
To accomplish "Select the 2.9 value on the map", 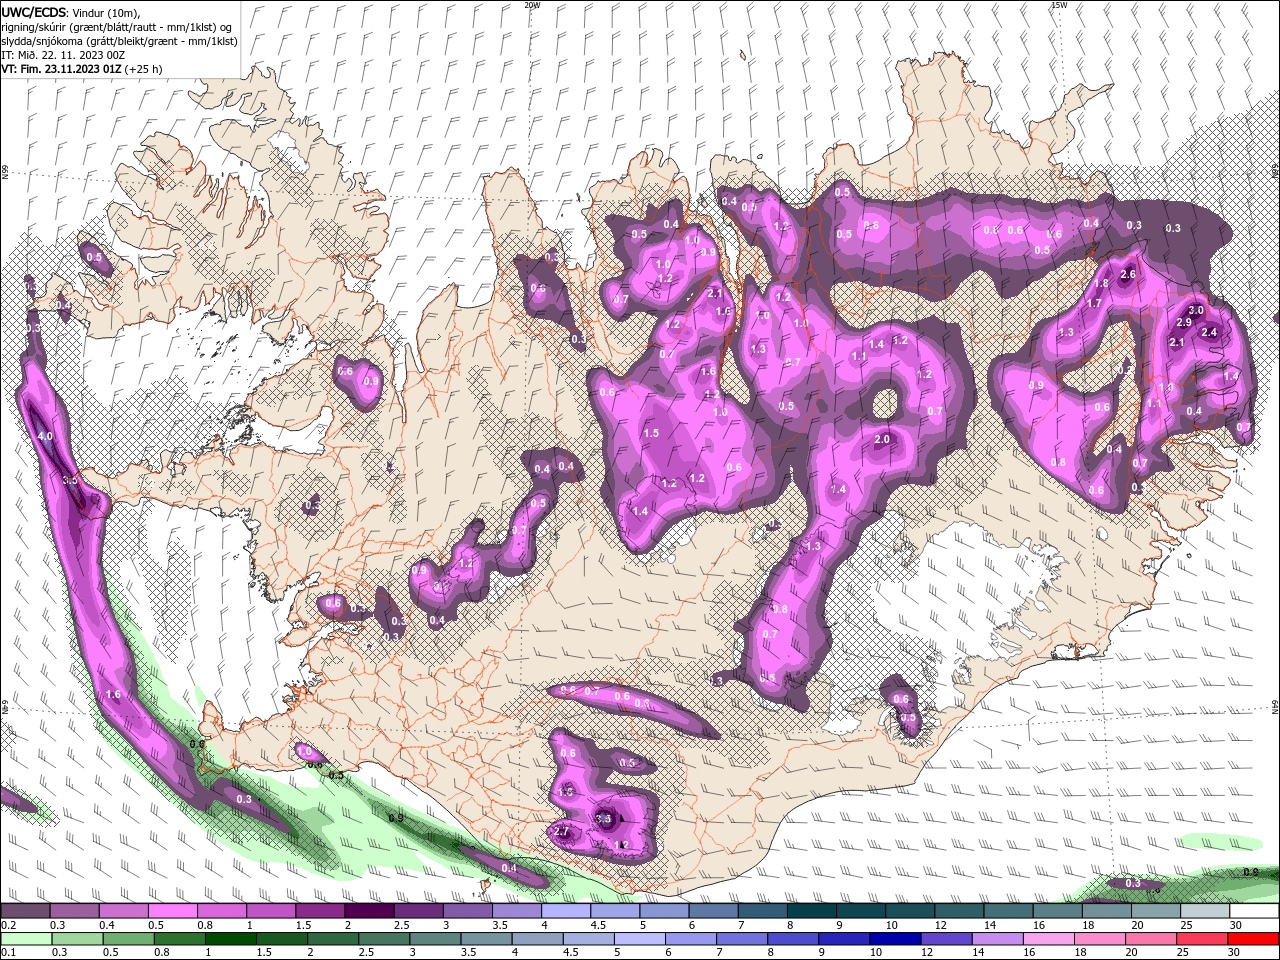I will 1183,323.
